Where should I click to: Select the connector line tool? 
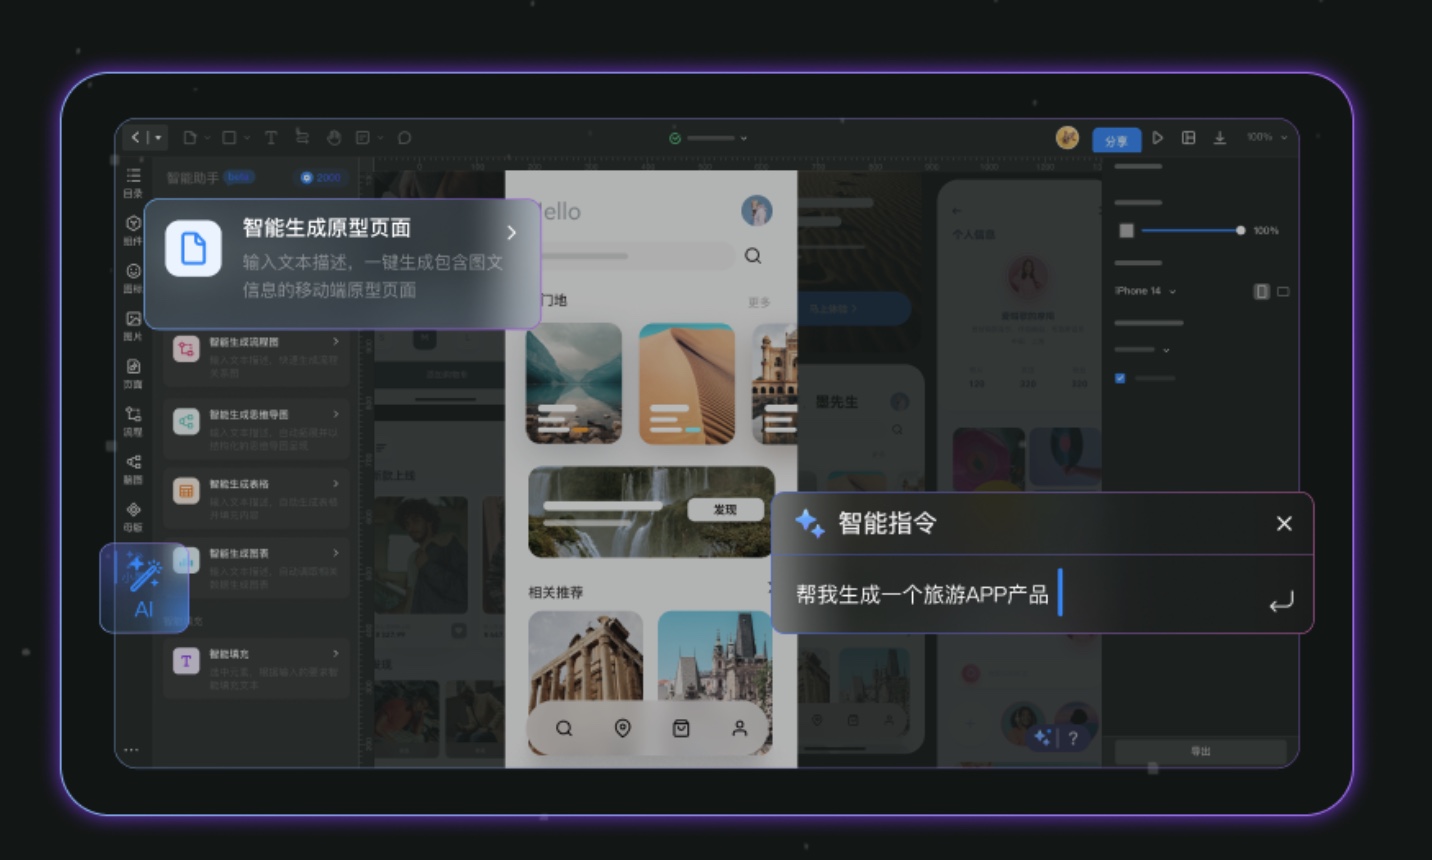[x=302, y=137]
